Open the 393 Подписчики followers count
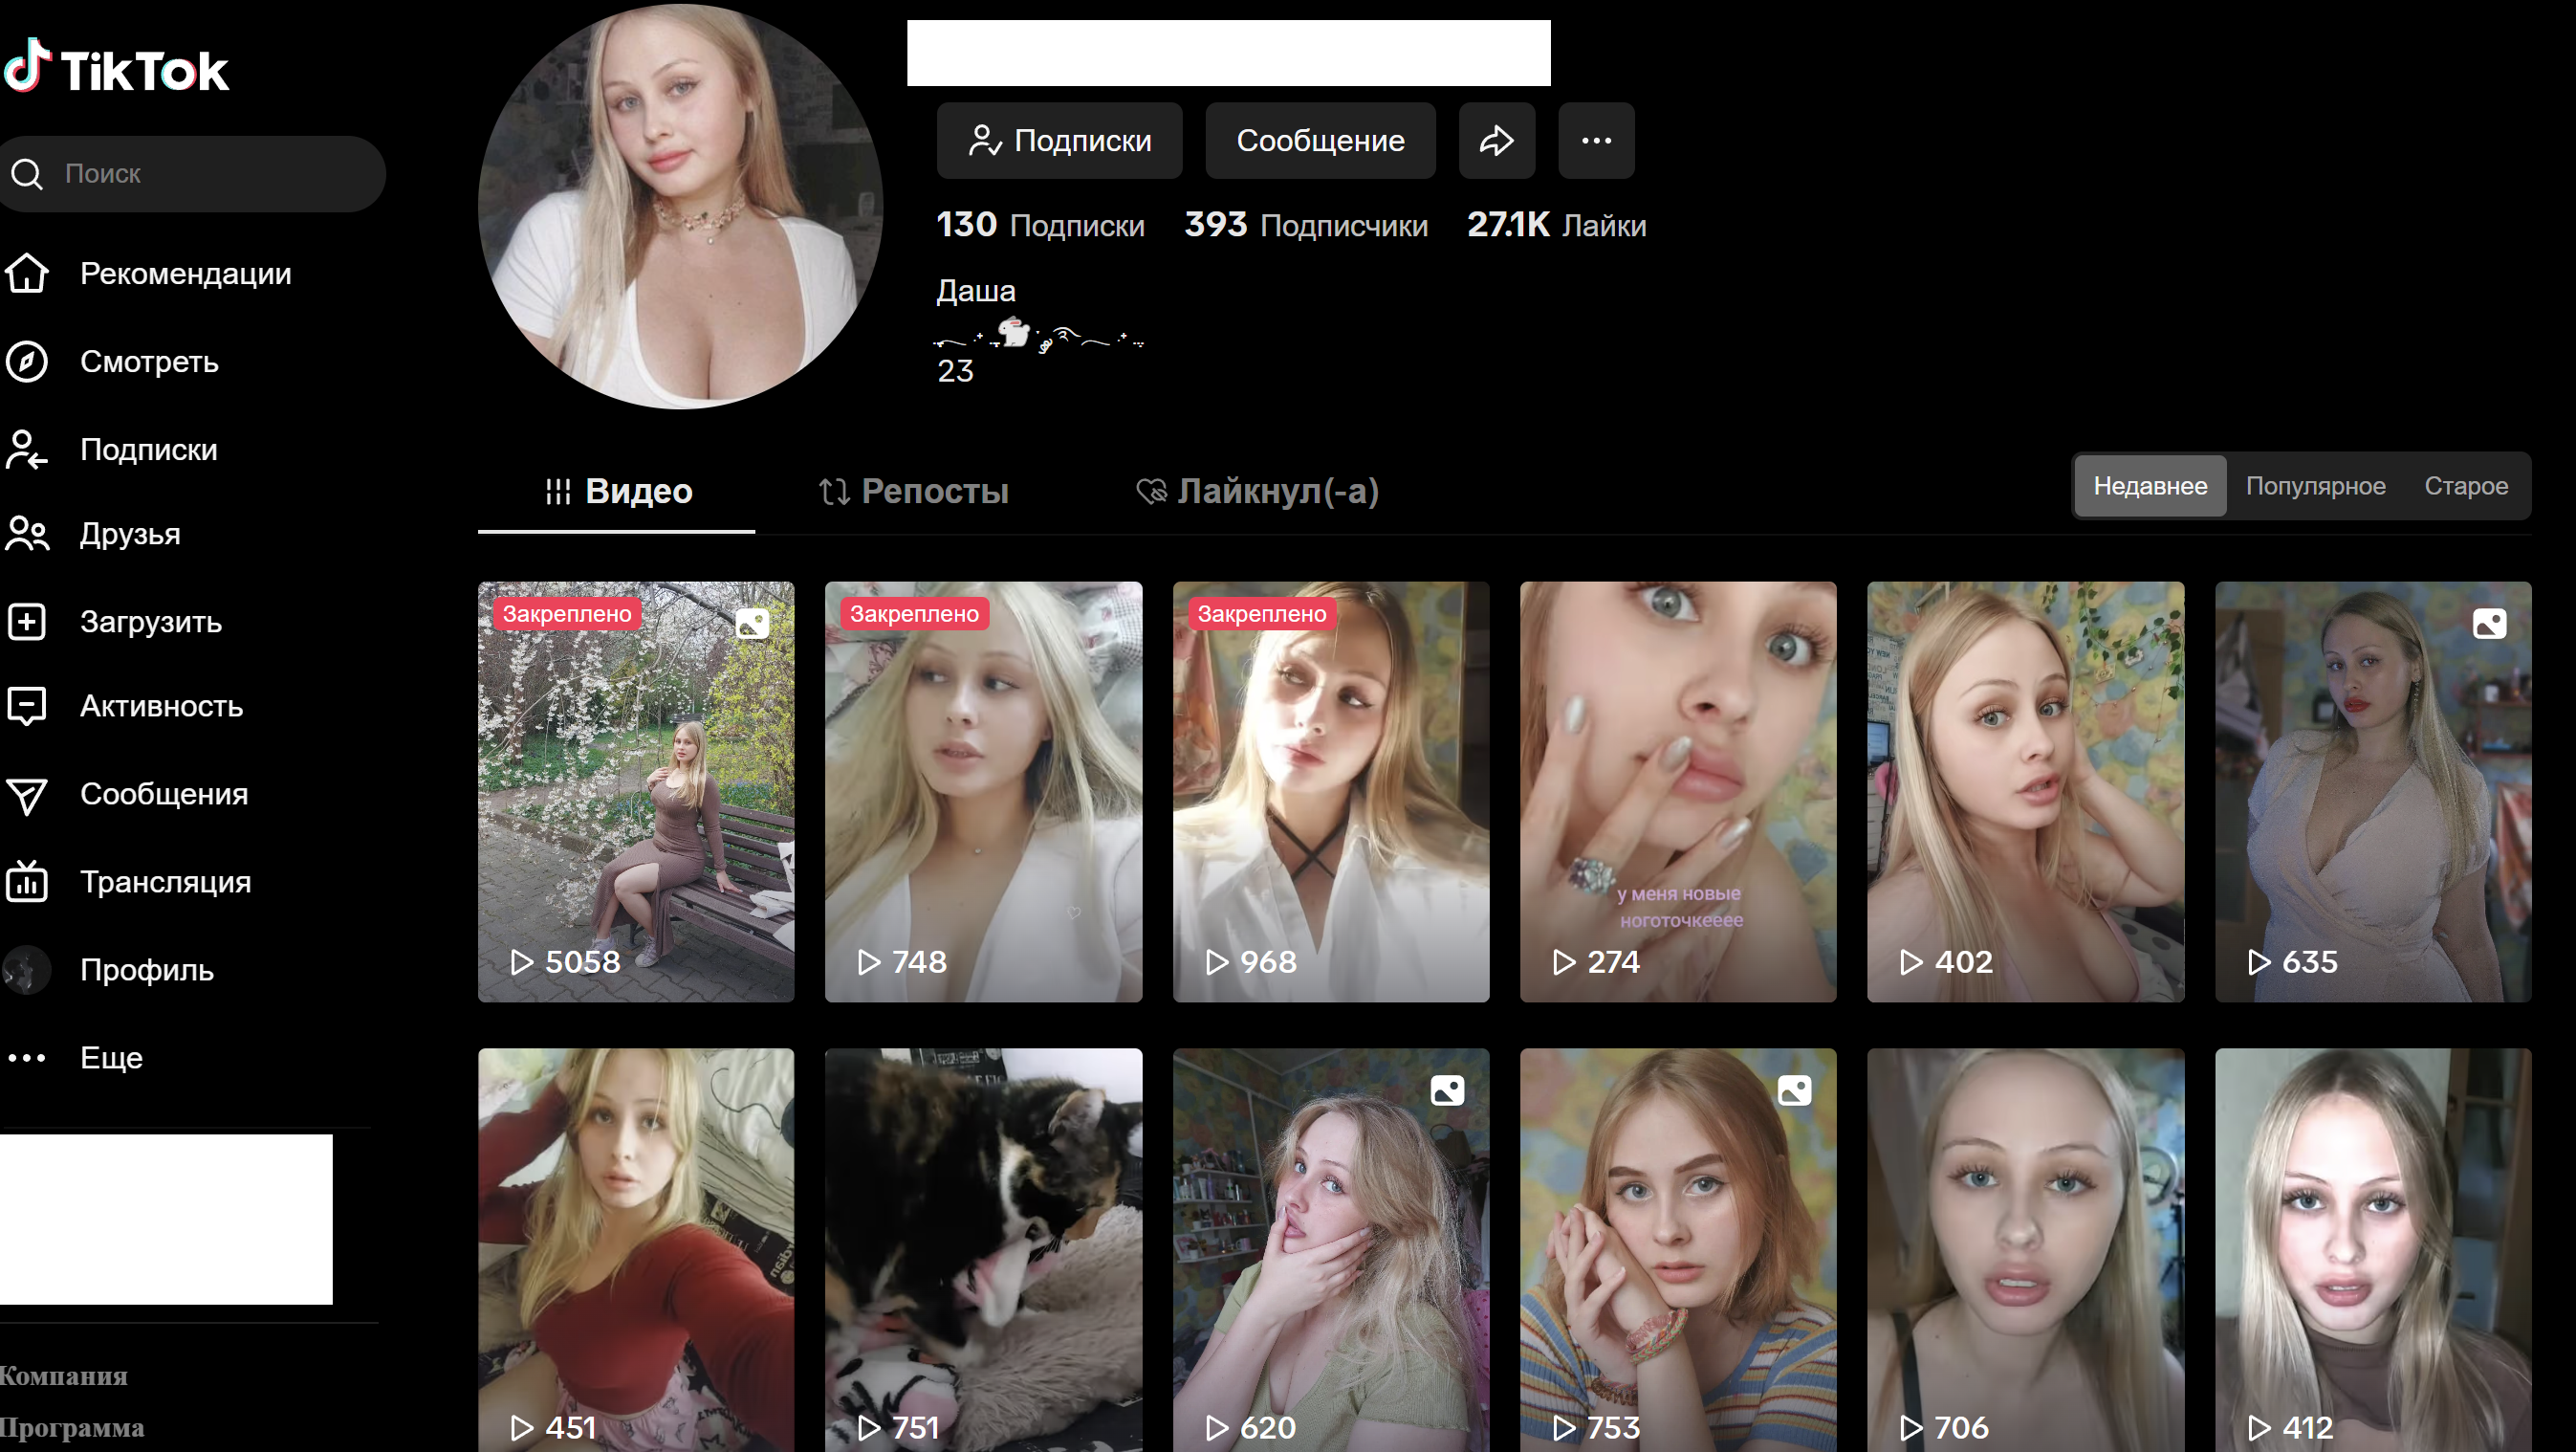The image size is (2576, 1452). [x=1306, y=225]
